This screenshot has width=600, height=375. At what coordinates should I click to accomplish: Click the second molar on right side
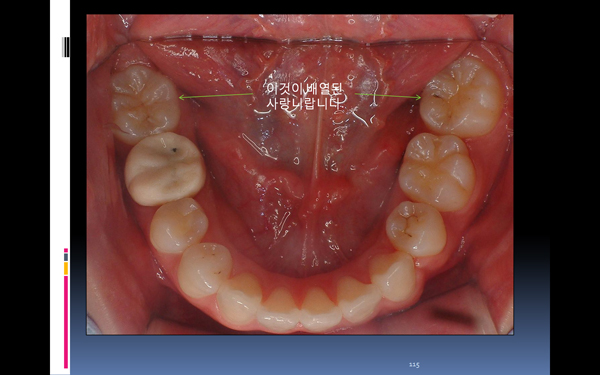[437, 171]
